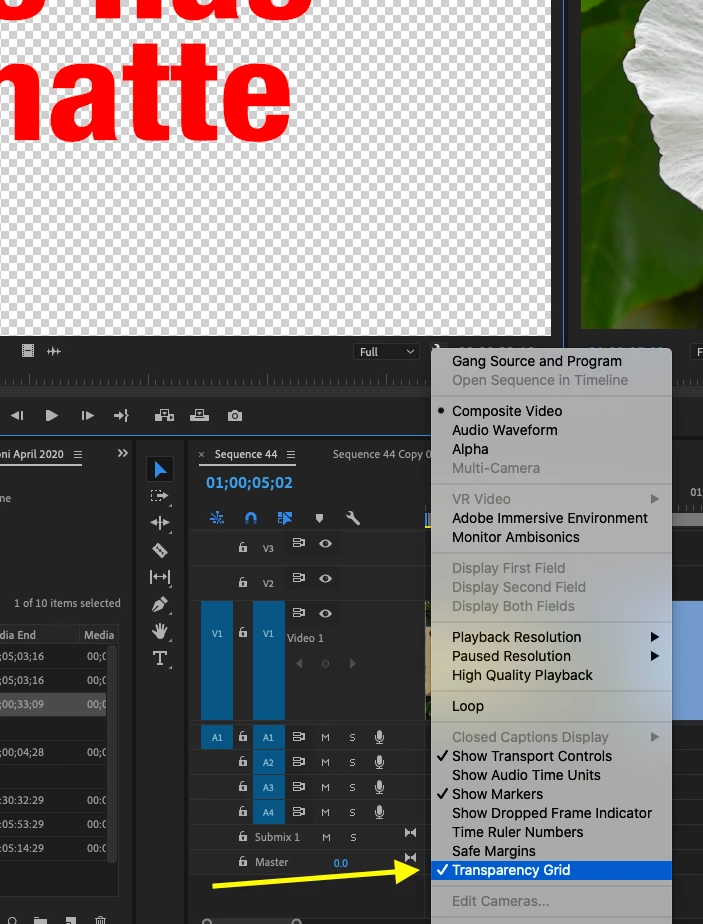Select the Razor tool
Screen dimensions: 703x924
(x=160, y=550)
